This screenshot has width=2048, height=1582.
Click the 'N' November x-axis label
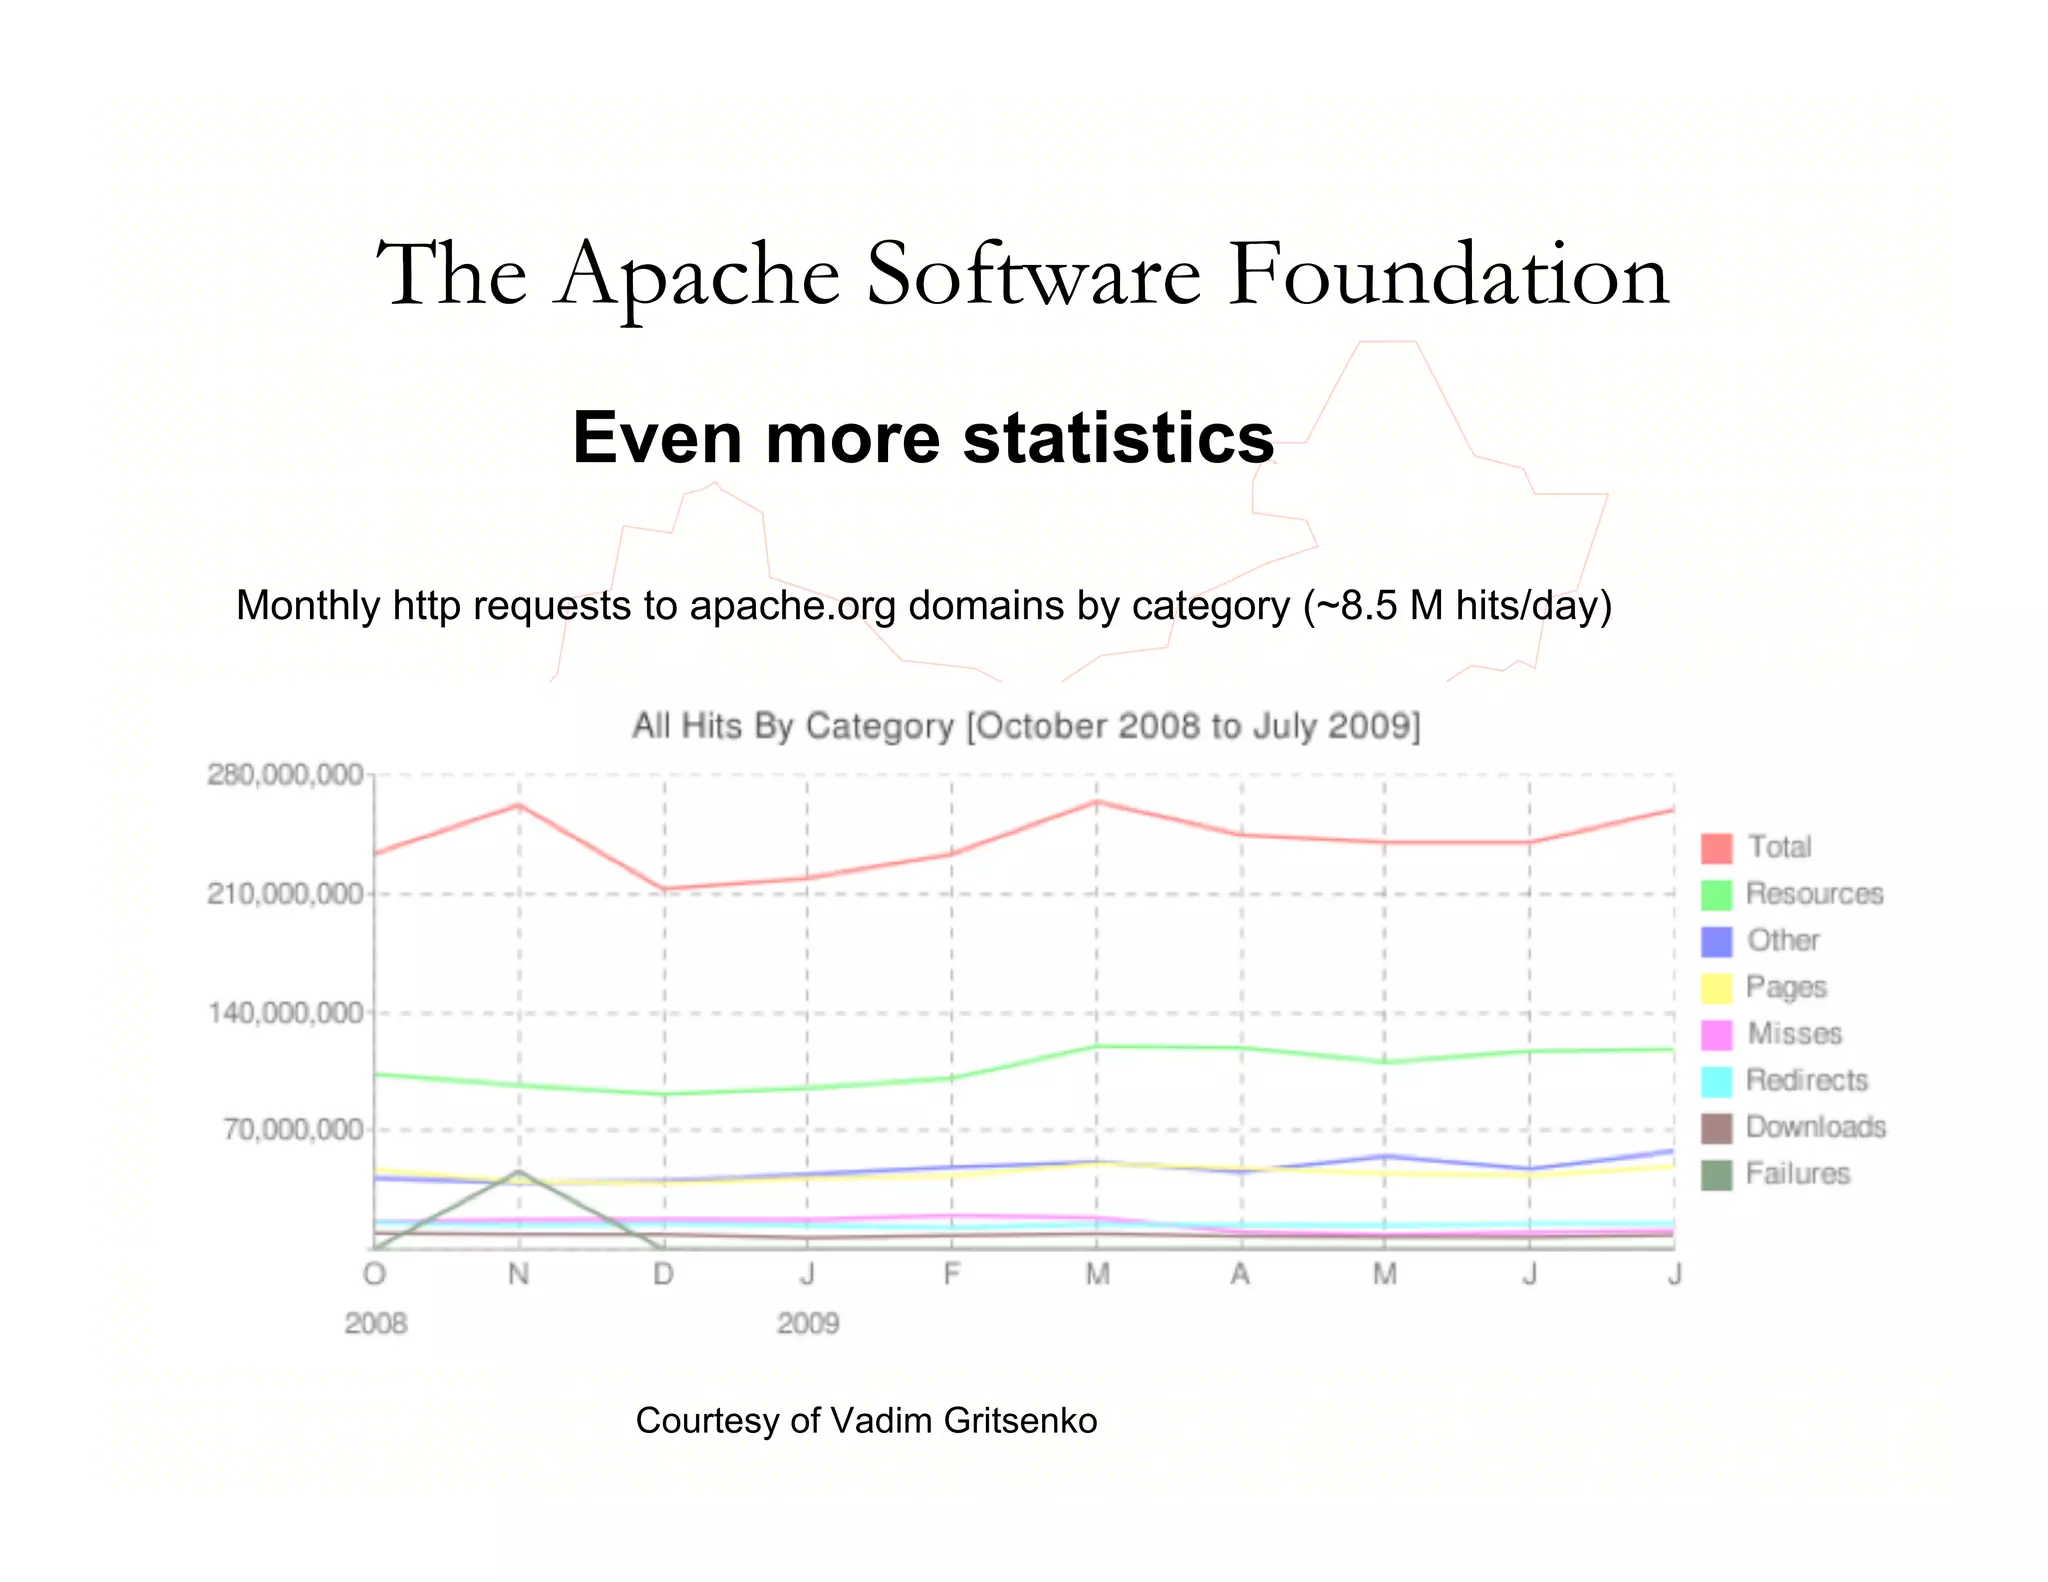tap(518, 1274)
